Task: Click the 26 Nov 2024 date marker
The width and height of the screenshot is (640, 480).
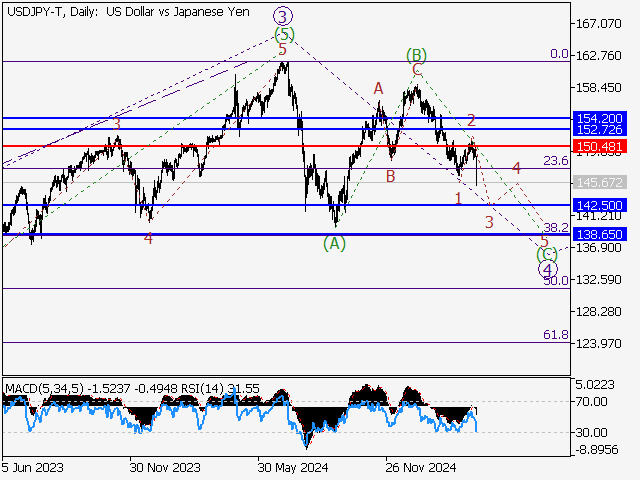Action: pos(421,466)
